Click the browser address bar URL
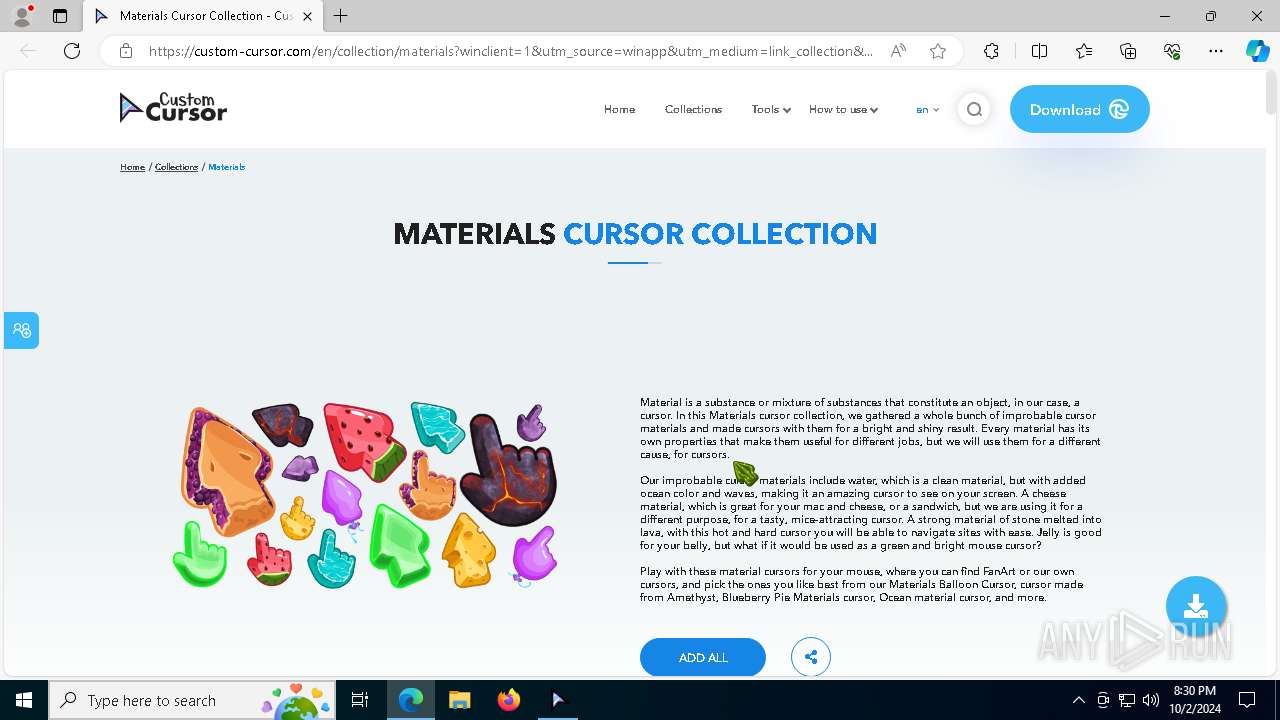This screenshot has width=1280, height=720. click(510, 51)
